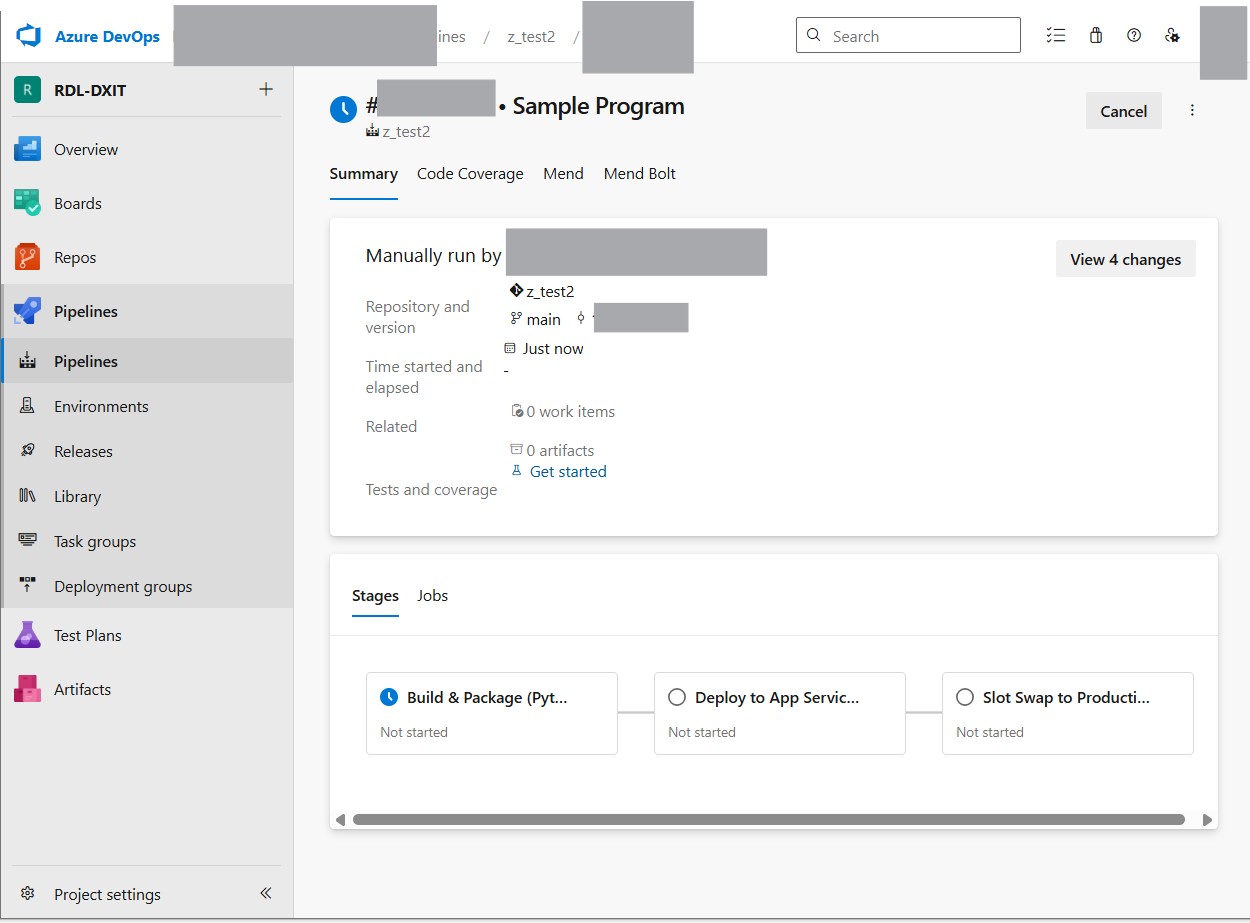Switch to the Summary tab

[364, 174]
